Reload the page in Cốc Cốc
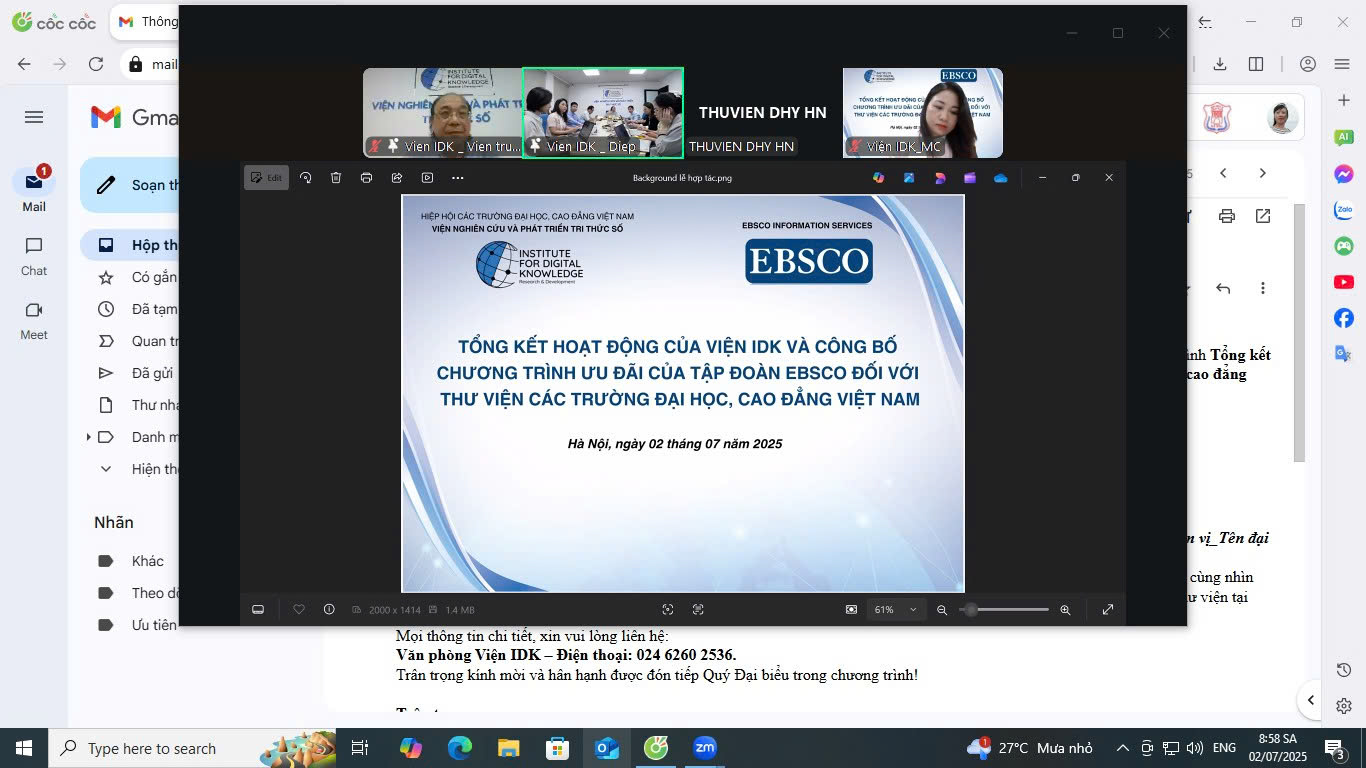 (96, 64)
